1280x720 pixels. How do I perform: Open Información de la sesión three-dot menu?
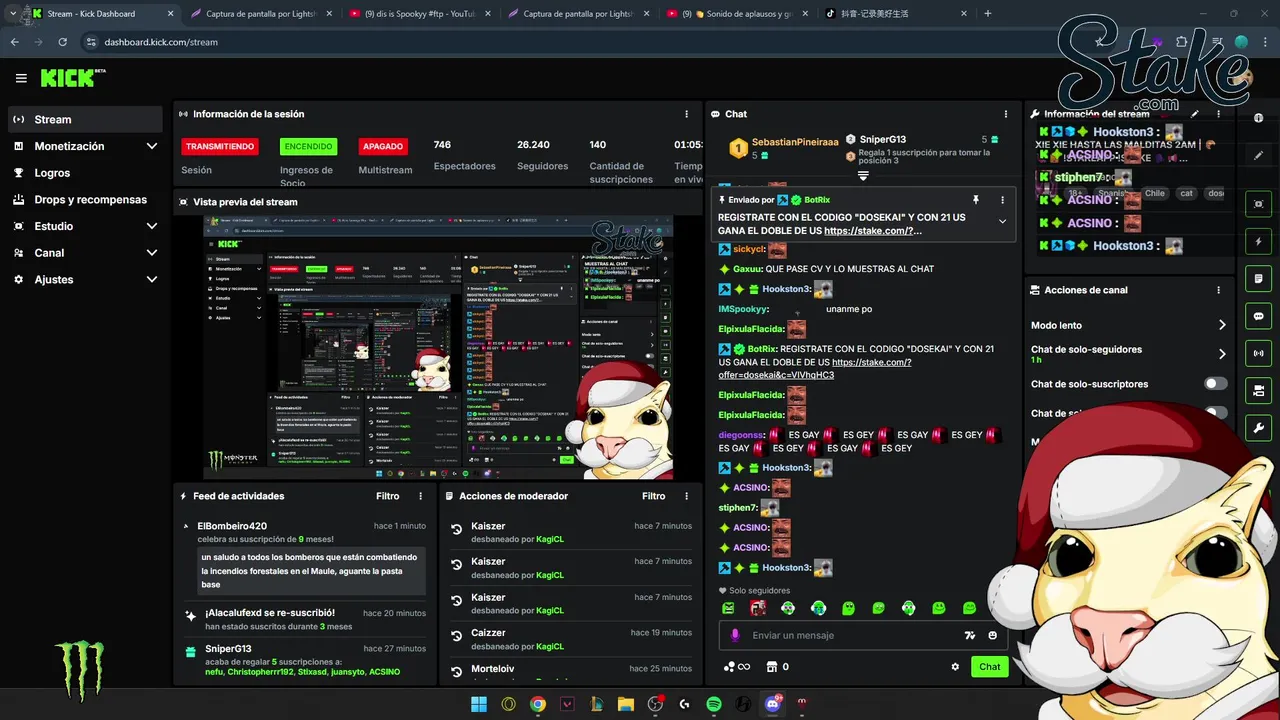pos(686,114)
